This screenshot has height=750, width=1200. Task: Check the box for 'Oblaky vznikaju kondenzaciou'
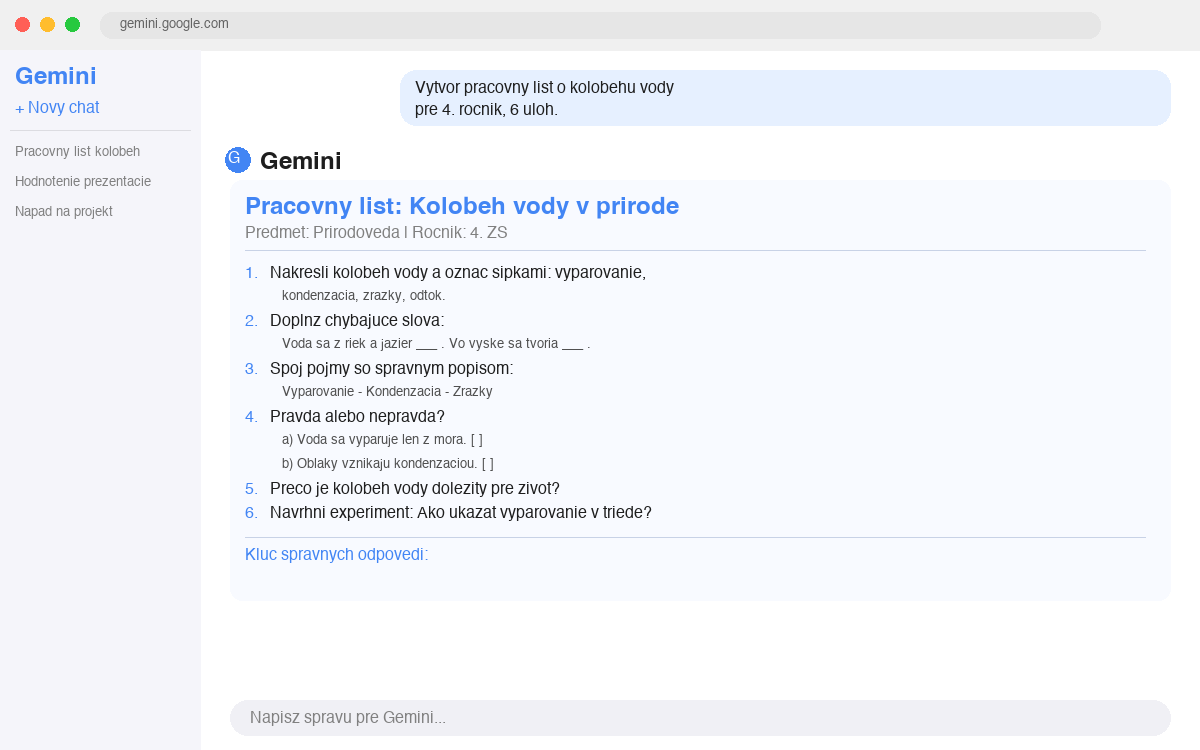point(489,462)
